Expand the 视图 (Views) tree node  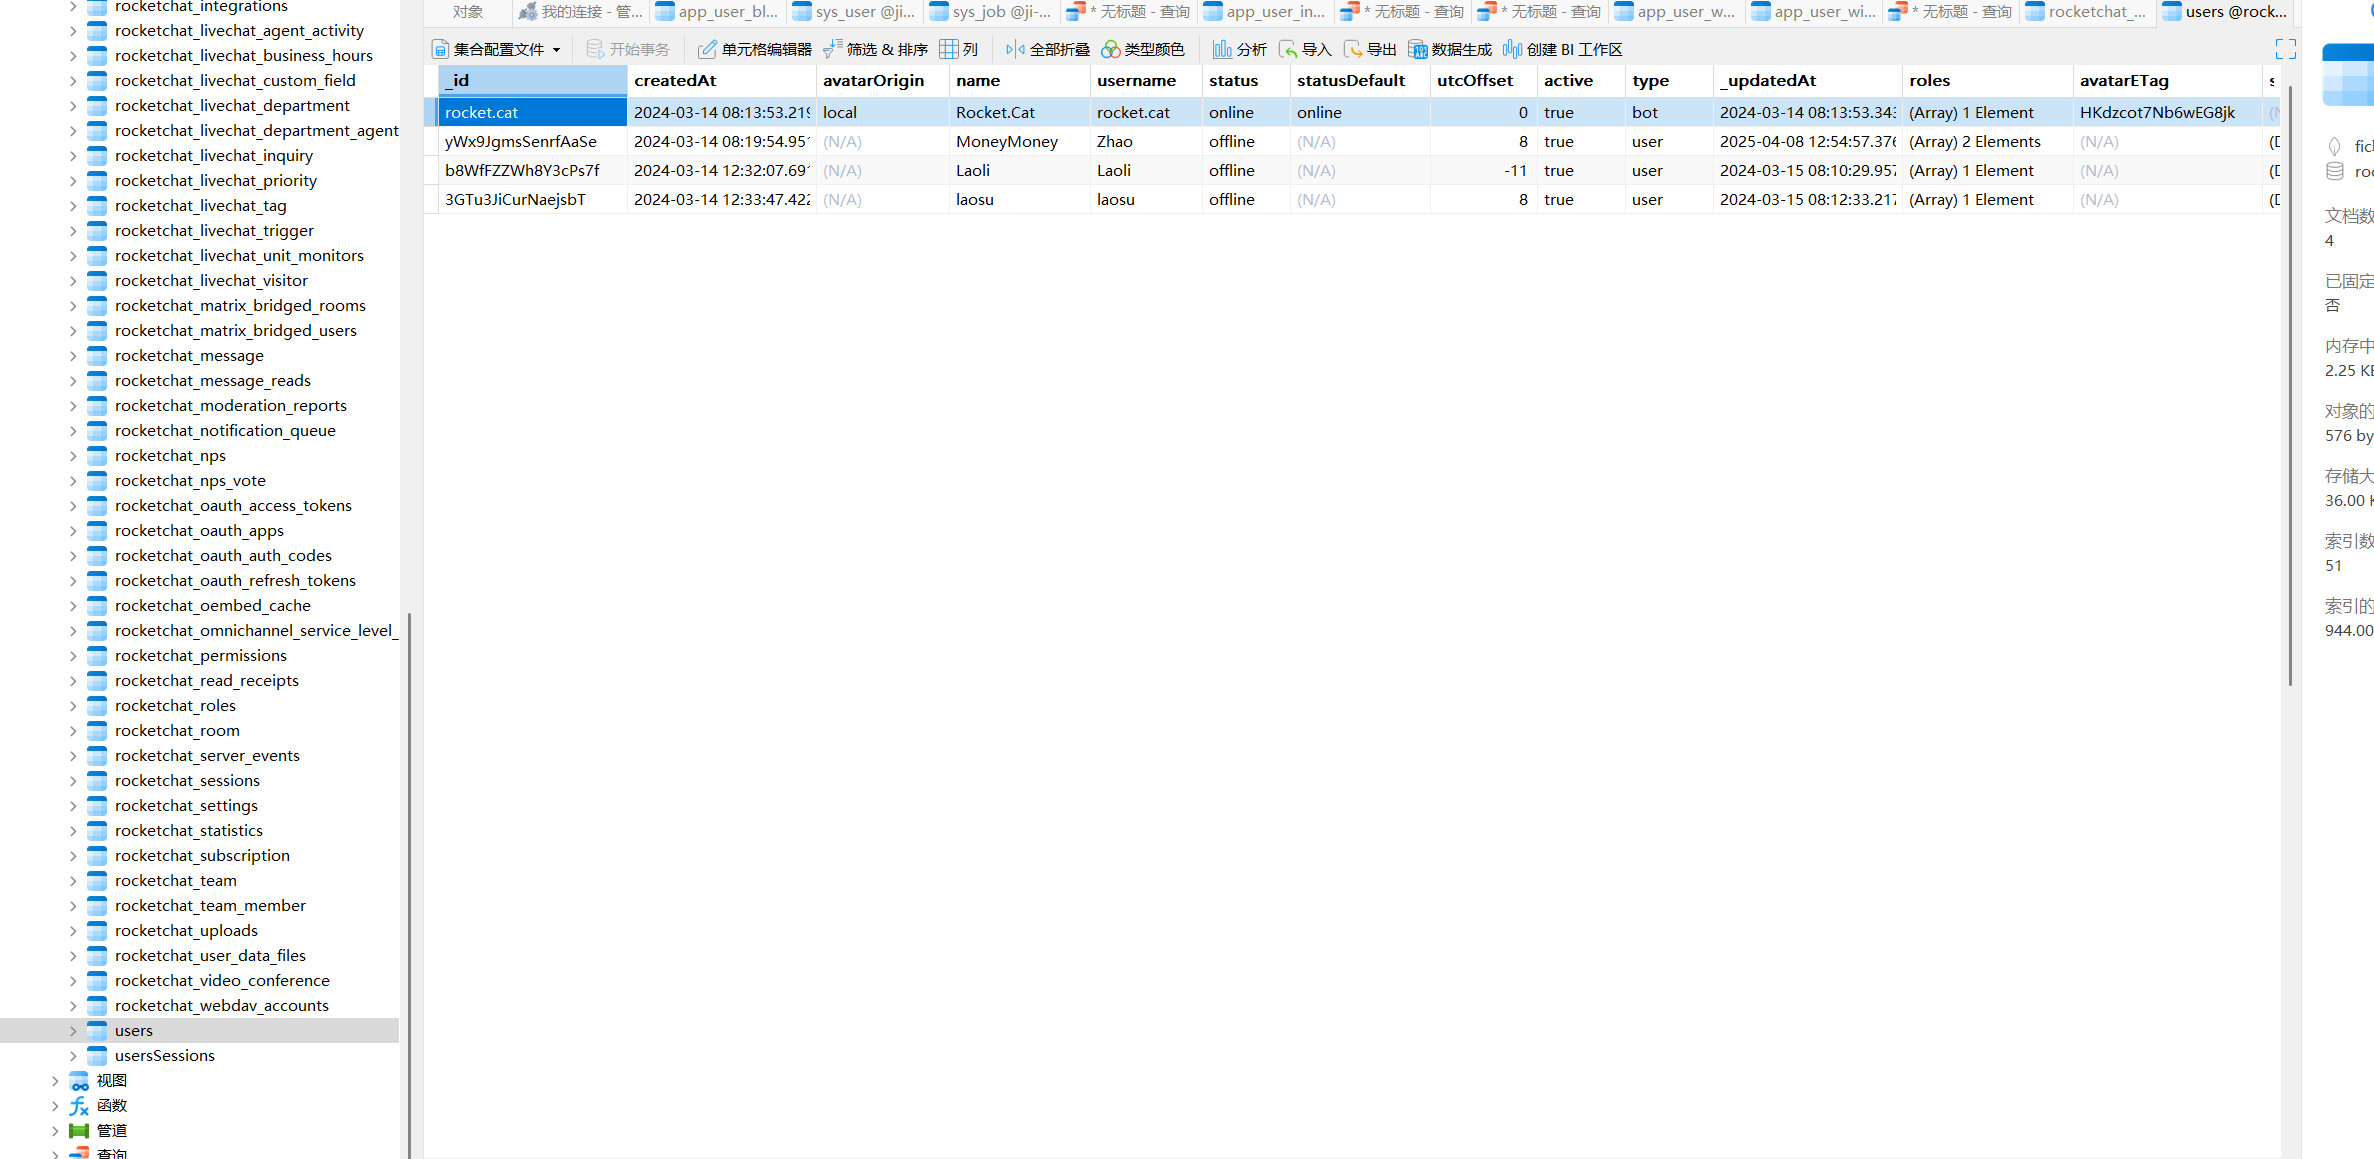tap(55, 1081)
